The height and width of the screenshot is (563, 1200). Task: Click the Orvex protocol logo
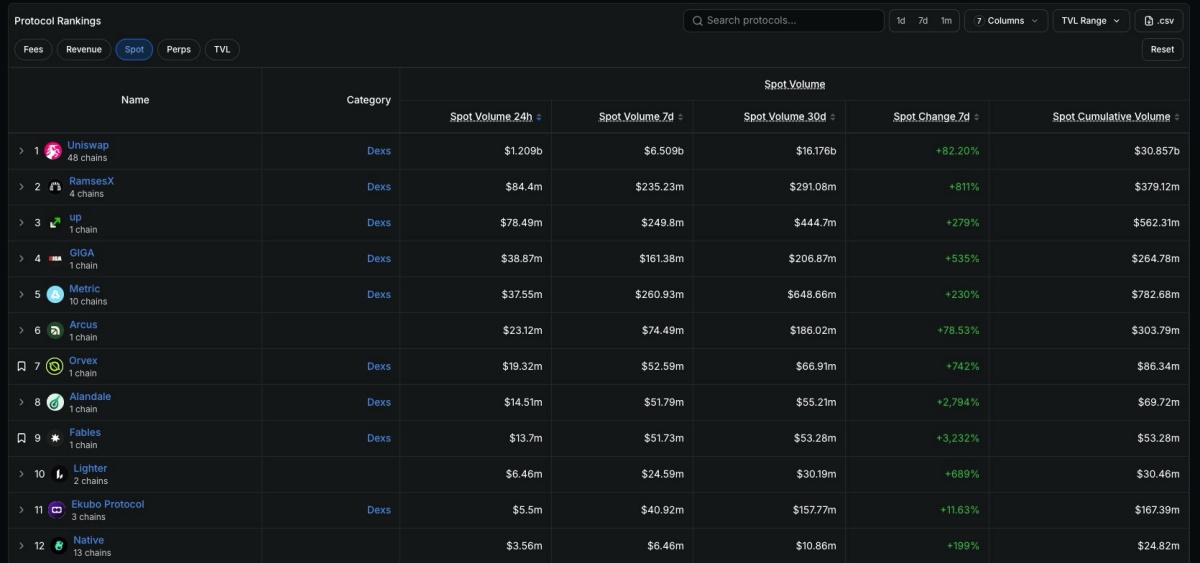(55, 366)
